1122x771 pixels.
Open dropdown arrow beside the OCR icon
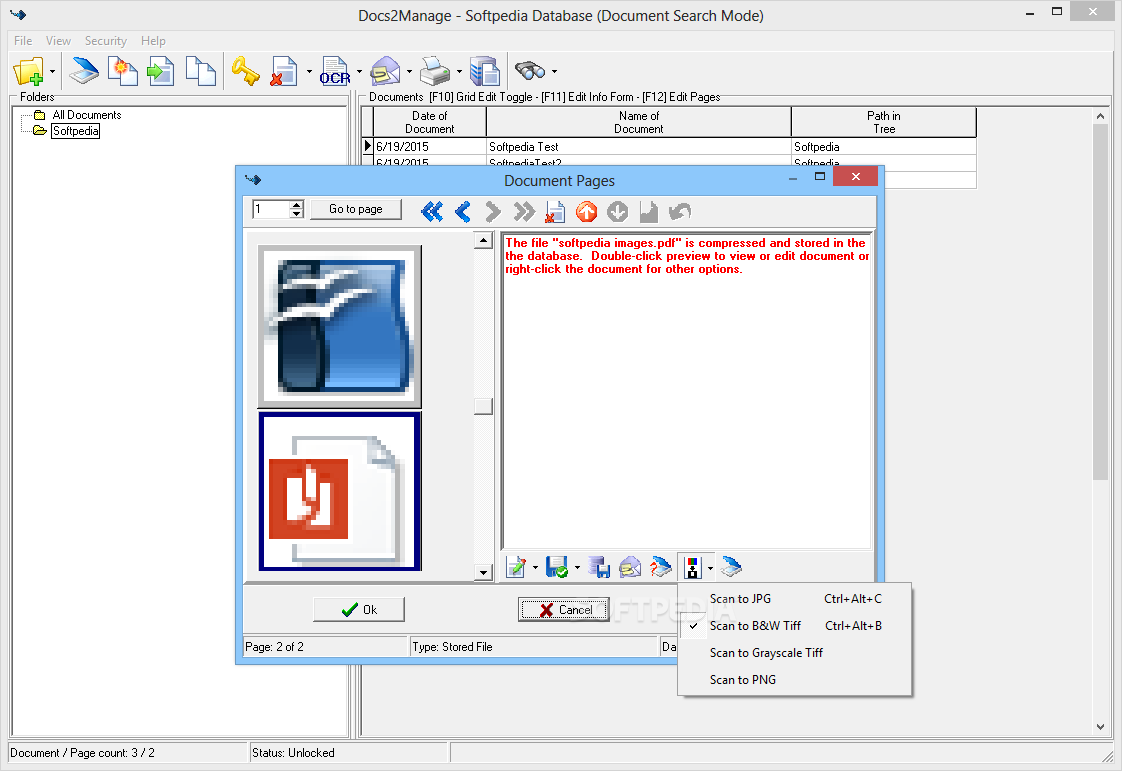[359, 72]
